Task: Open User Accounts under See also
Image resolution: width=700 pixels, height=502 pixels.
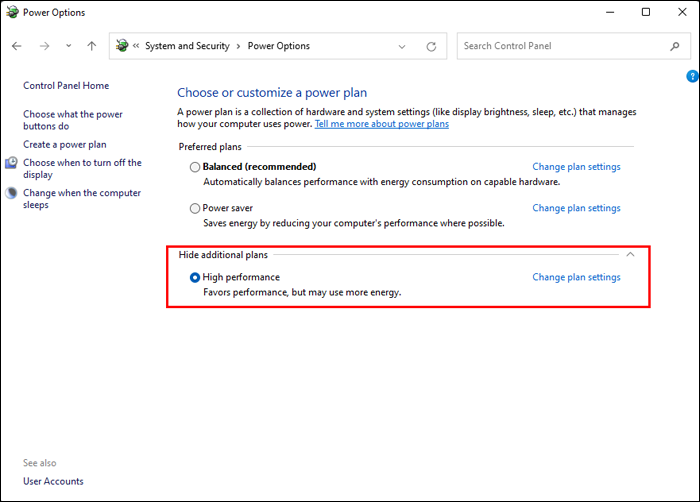Action: click(53, 481)
